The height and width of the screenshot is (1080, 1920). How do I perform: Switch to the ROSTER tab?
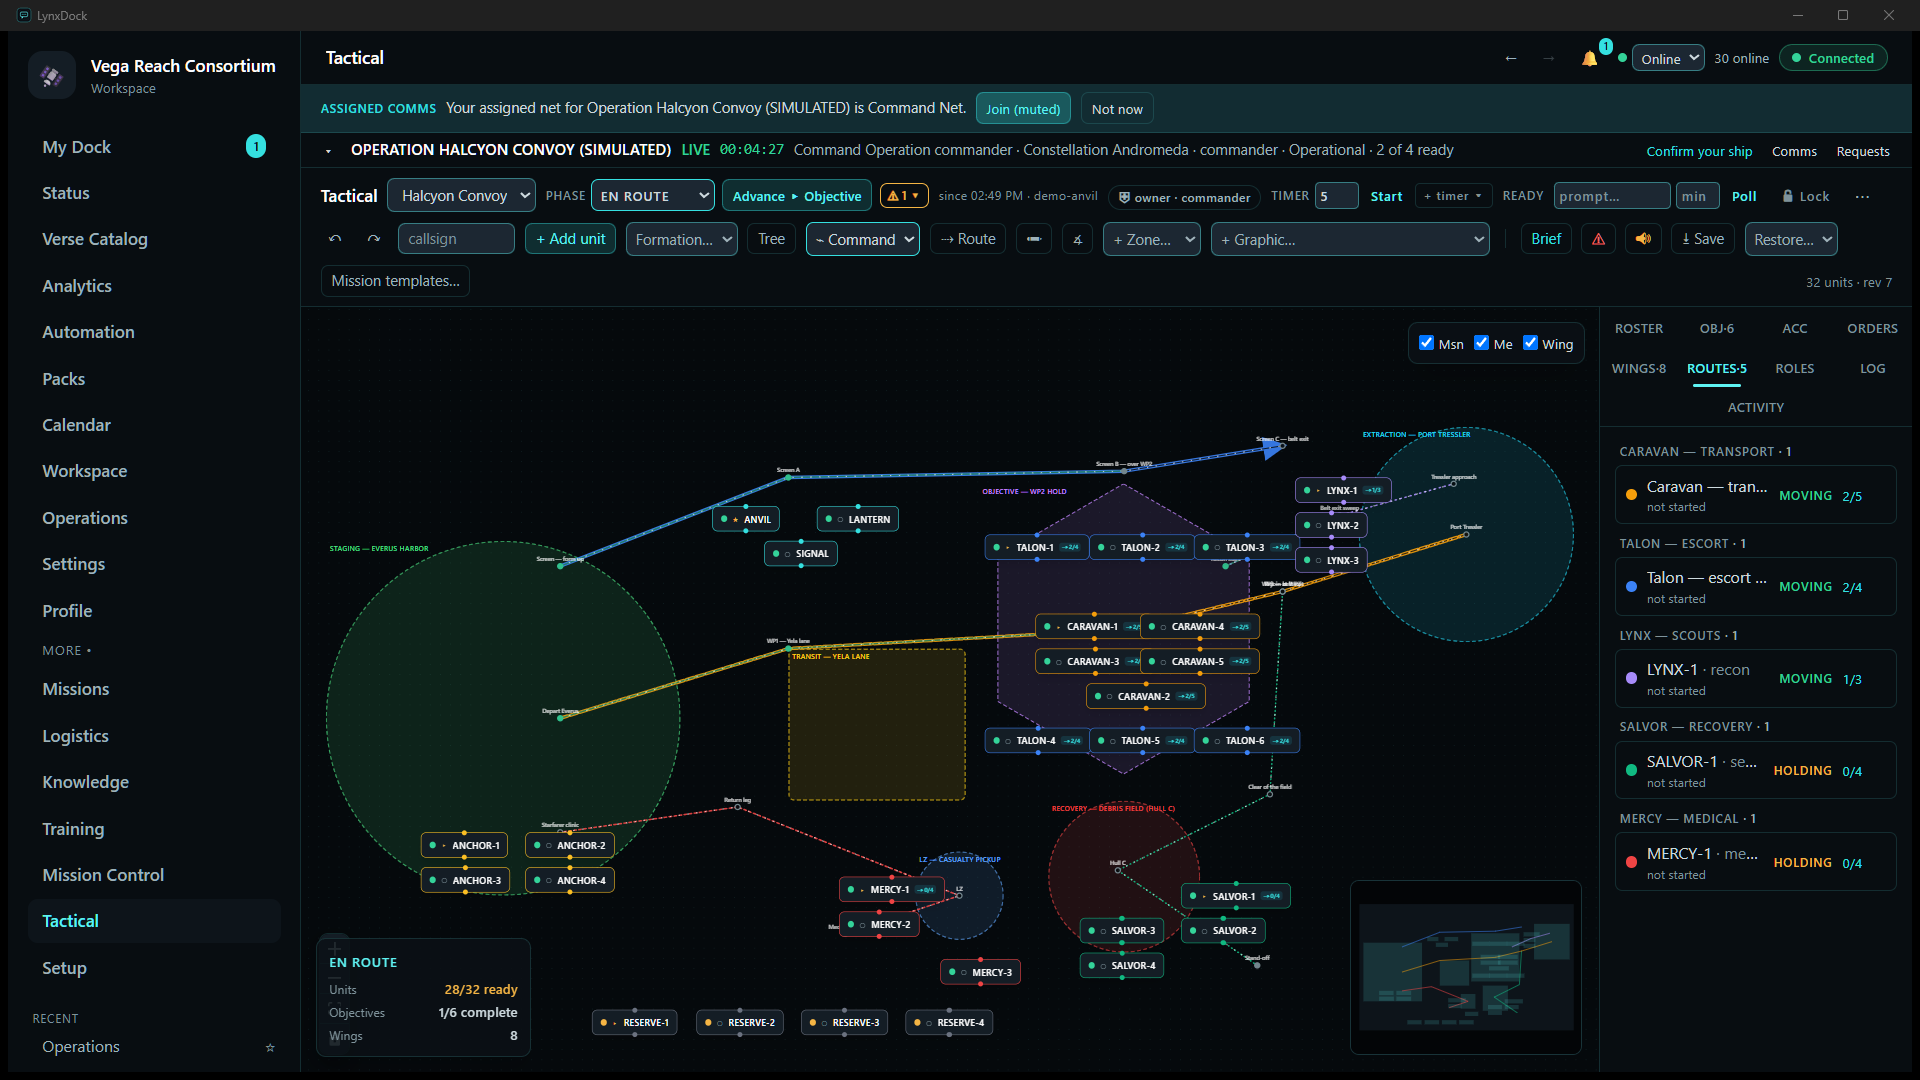(1639, 328)
